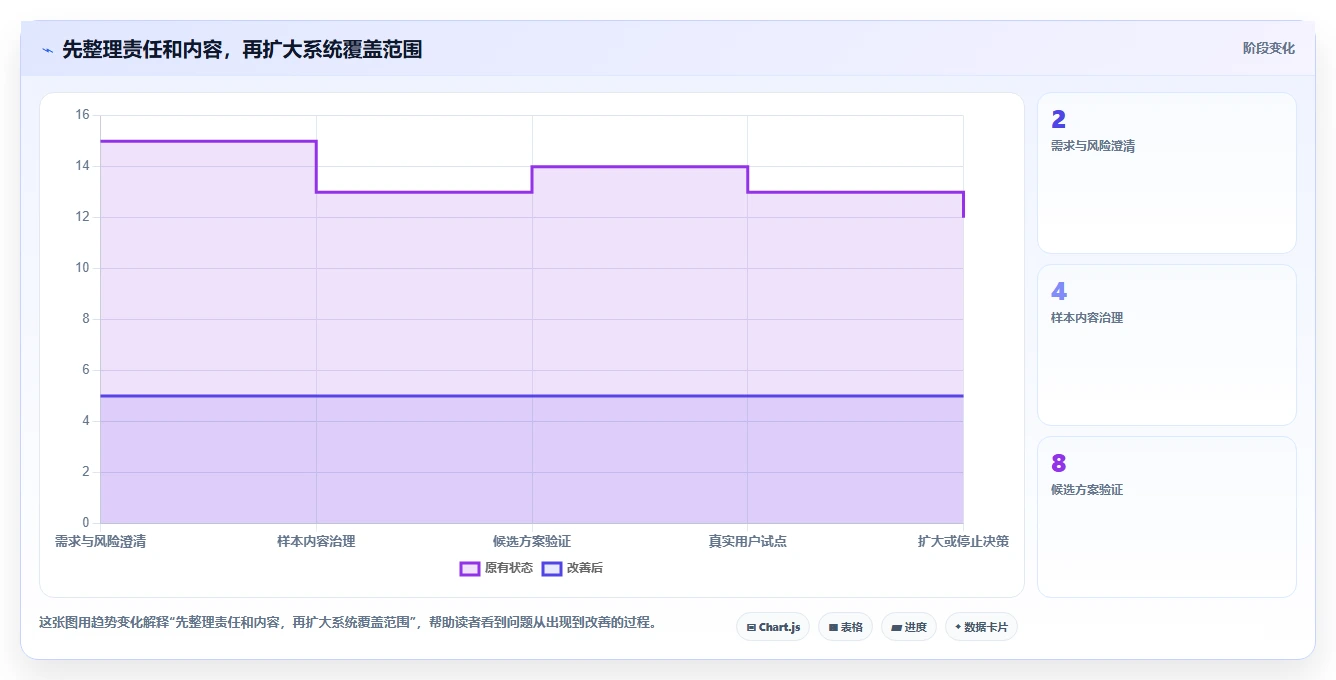This screenshot has height=680, width=1336.
Task: Click the y-axis value 14
Action: pyautogui.click(x=82, y=166)
